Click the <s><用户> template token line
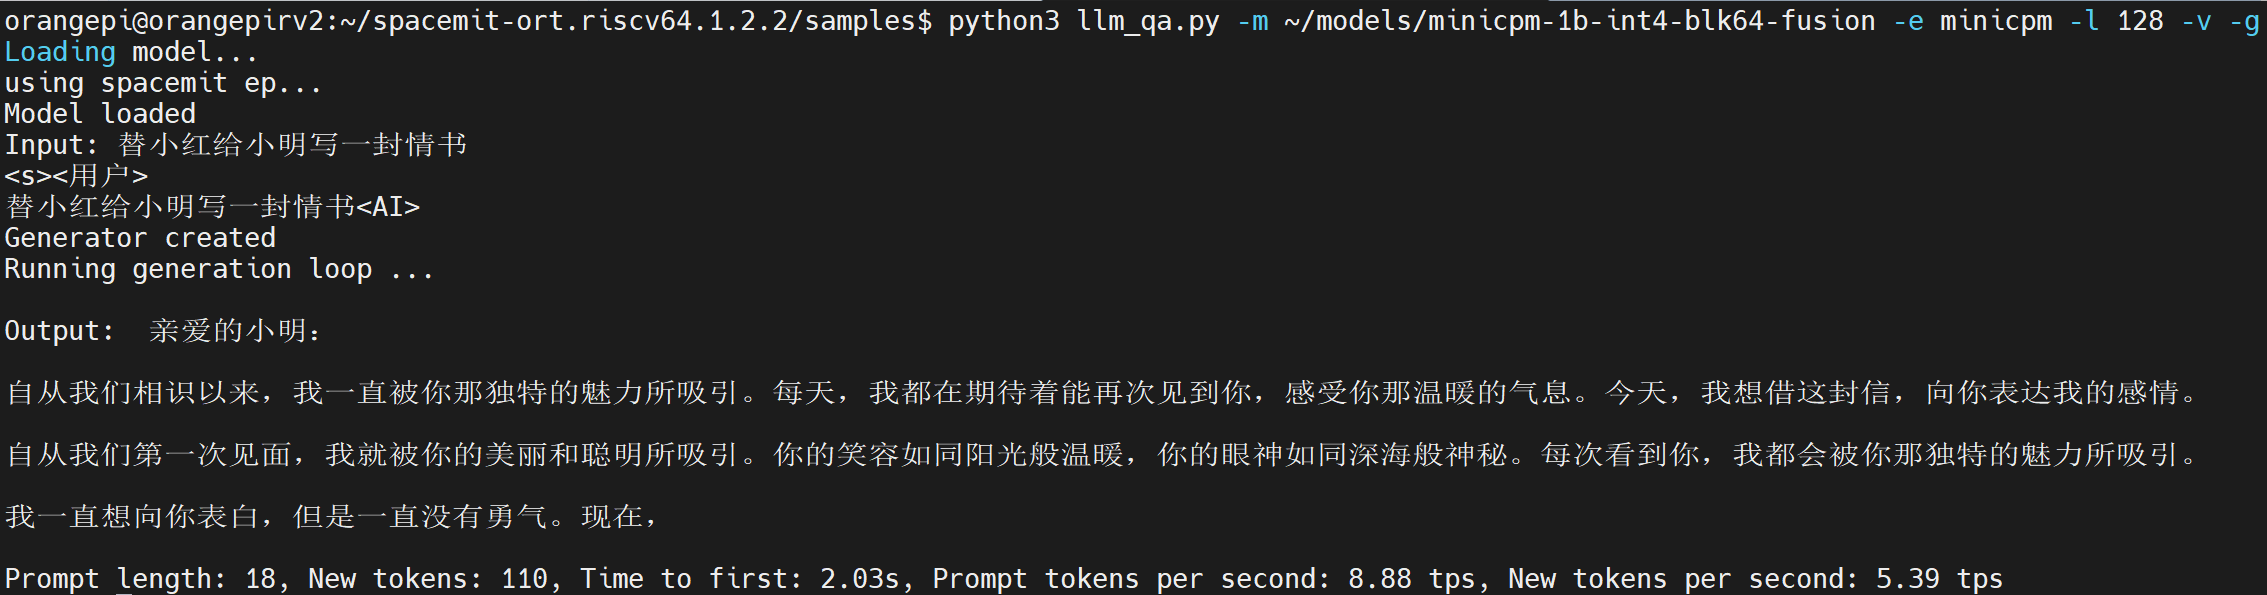 [x=76, y=176]
